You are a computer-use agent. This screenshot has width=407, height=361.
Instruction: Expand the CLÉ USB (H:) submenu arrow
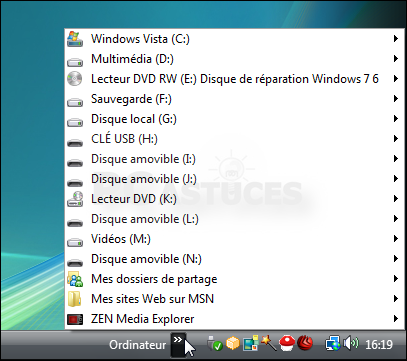tap(396, 139)
